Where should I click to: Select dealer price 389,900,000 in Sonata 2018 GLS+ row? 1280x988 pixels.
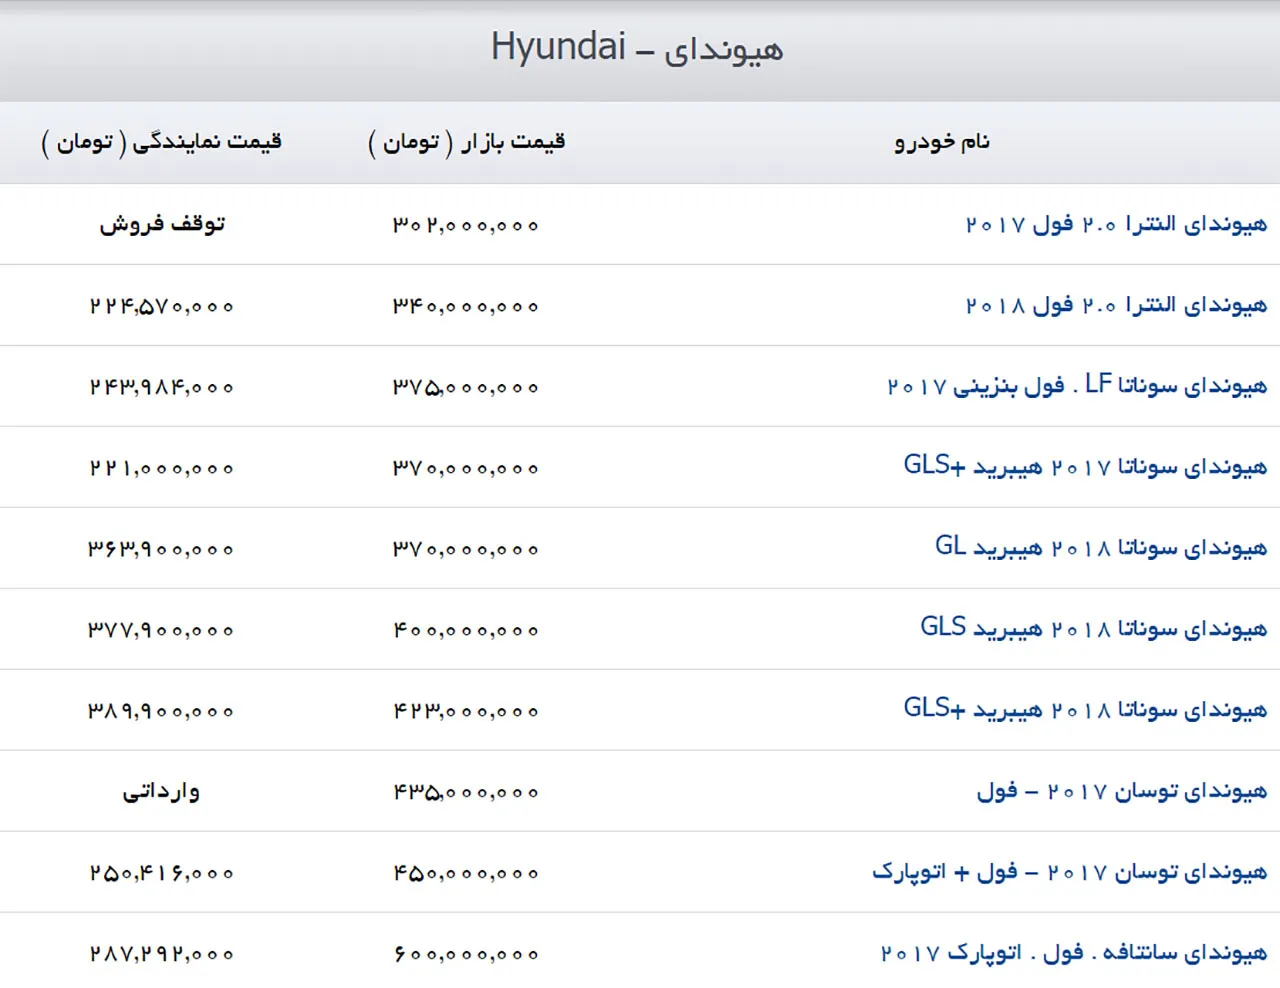click(161, 712)
